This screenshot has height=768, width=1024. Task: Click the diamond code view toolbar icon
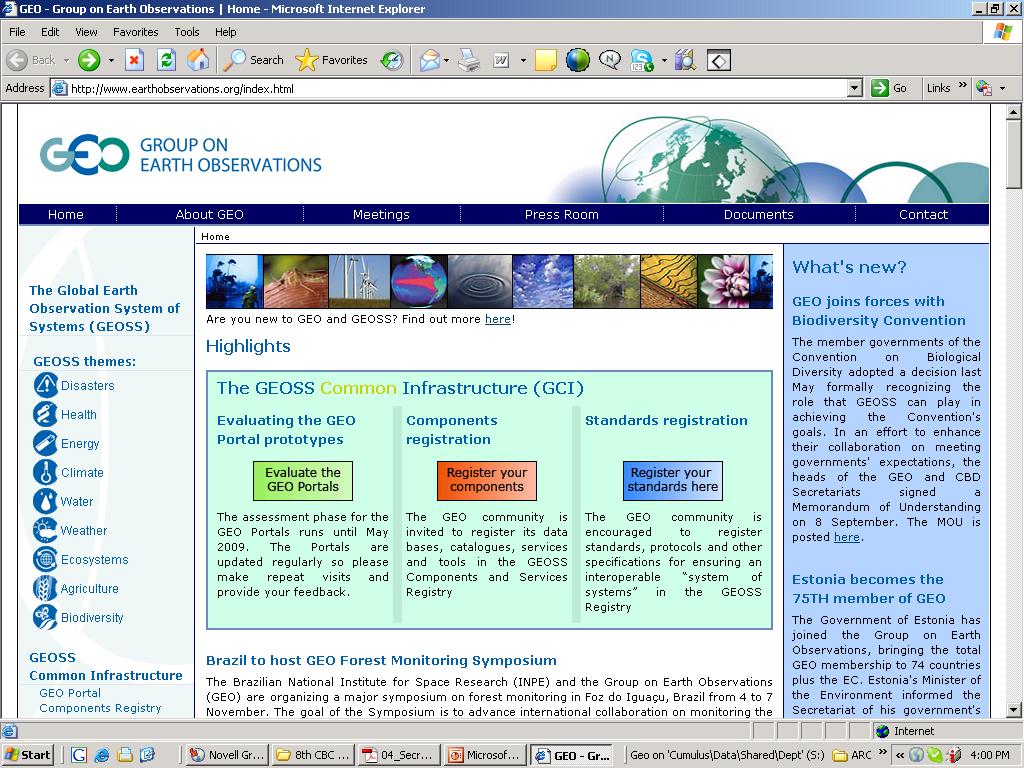click(718, 61)
